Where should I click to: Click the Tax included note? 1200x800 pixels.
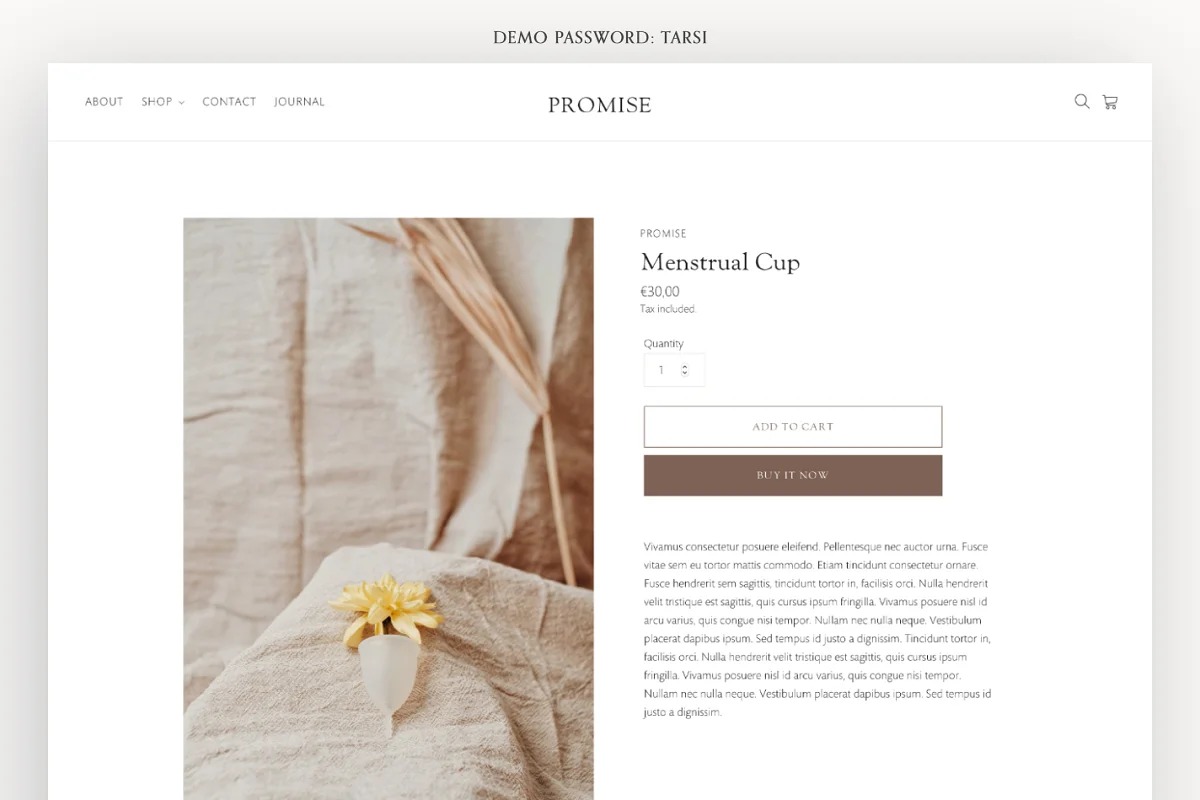pos(668,310)
